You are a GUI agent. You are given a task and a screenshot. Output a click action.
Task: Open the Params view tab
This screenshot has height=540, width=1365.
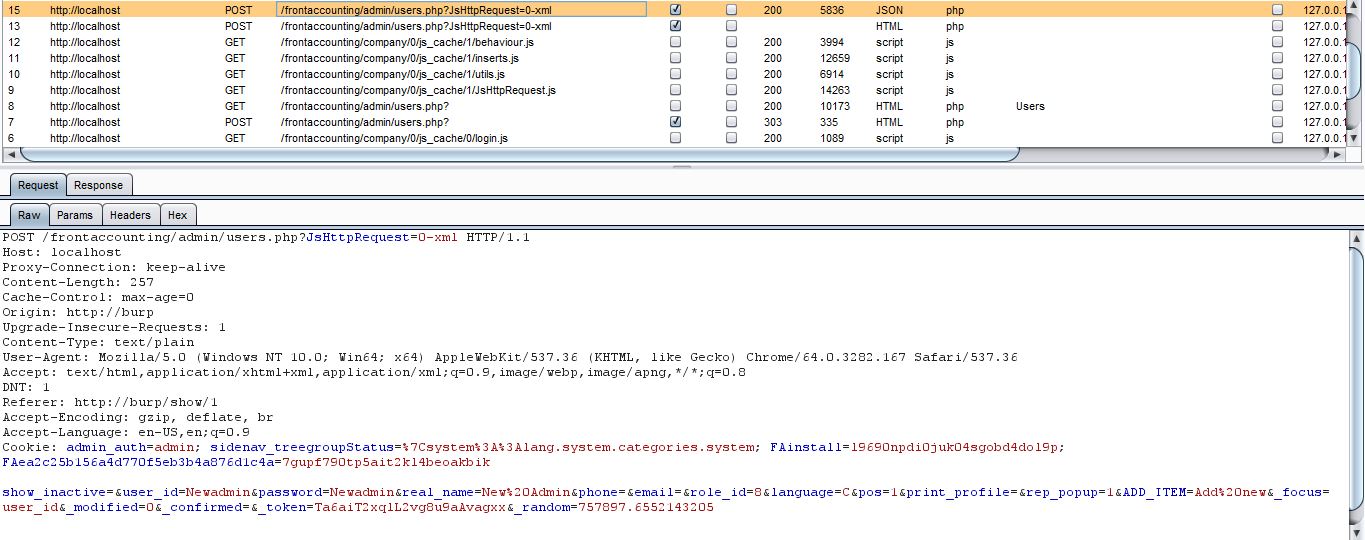tap(75, 215)
